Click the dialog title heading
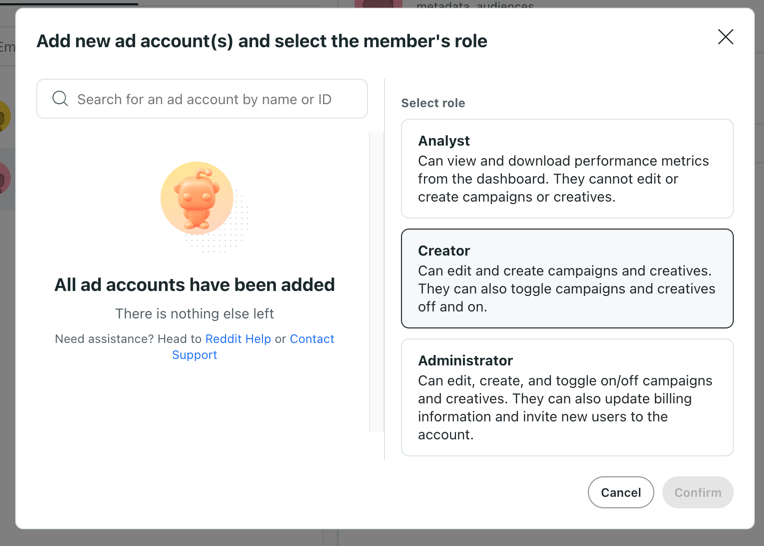 (x=262, y=41)
